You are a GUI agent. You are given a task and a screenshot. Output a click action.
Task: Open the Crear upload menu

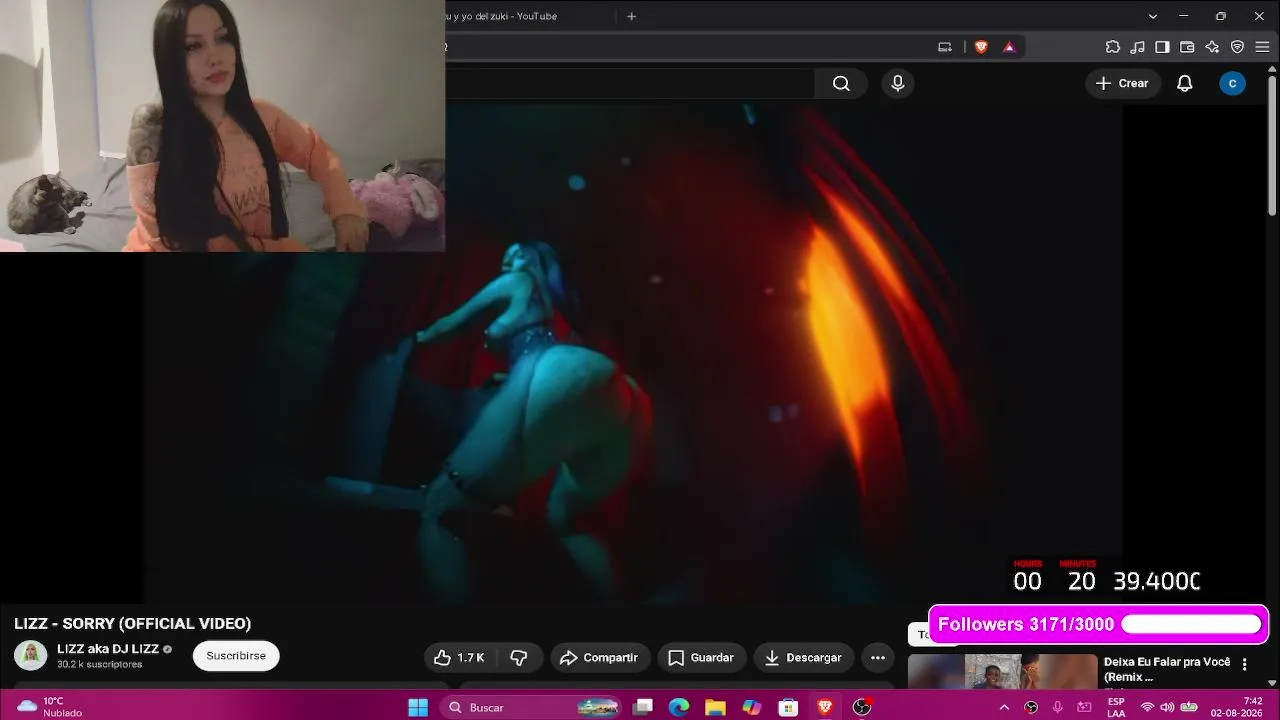[1122, 84]
